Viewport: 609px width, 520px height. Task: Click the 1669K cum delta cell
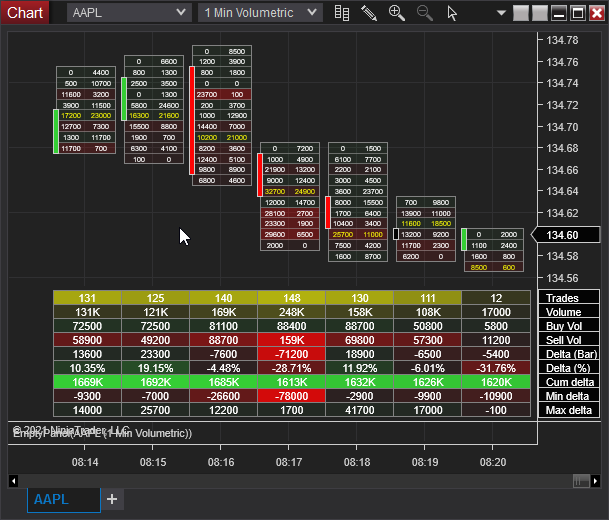coord(87,382)
